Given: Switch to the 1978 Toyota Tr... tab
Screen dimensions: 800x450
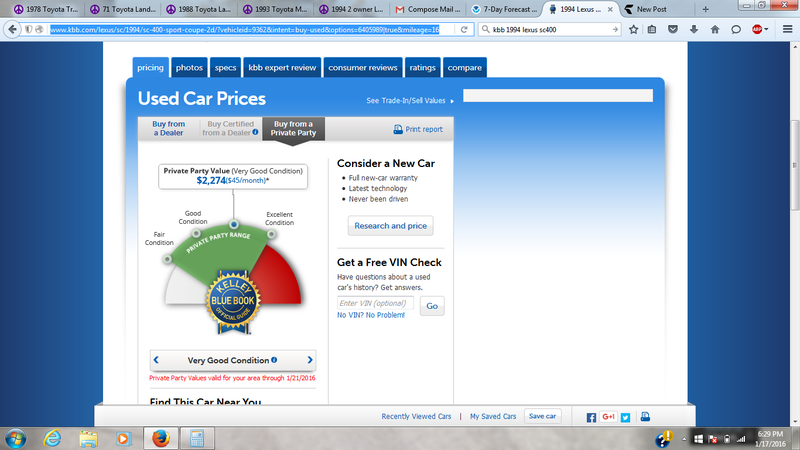Looking at the screenshot, I should [46, 9].
